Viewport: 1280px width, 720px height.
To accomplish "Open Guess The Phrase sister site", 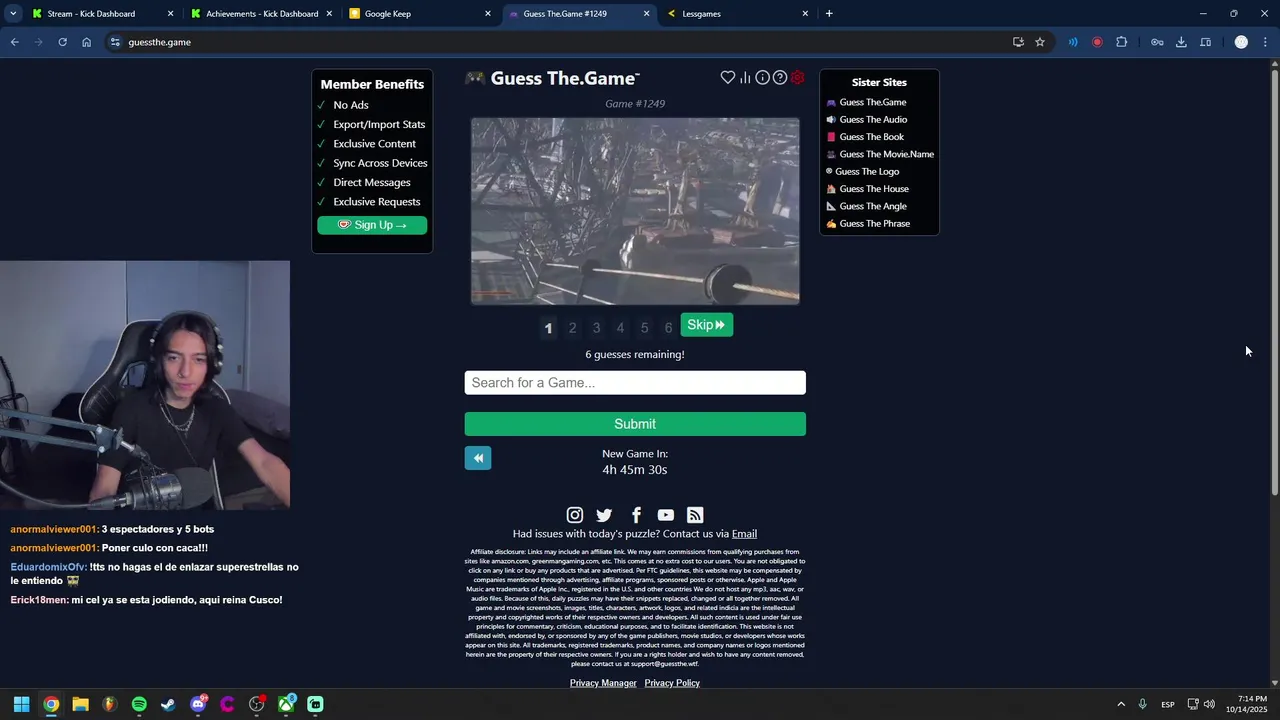I will [x=875, y=223].
